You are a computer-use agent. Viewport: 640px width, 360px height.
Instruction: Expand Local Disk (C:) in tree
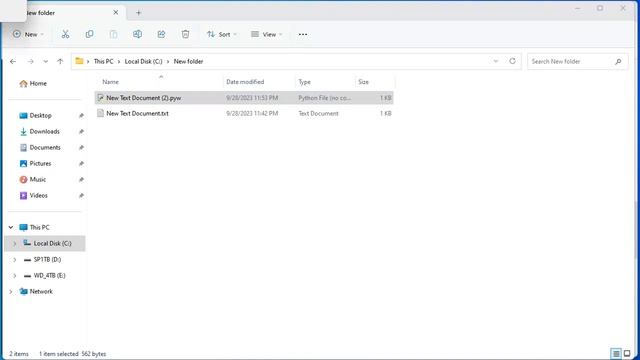(15, 243)
